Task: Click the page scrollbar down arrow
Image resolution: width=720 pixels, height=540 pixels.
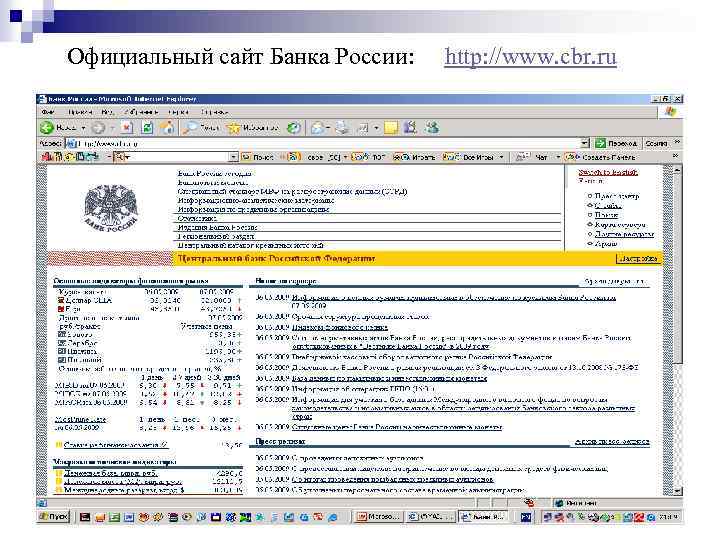Action: [677, 490]
